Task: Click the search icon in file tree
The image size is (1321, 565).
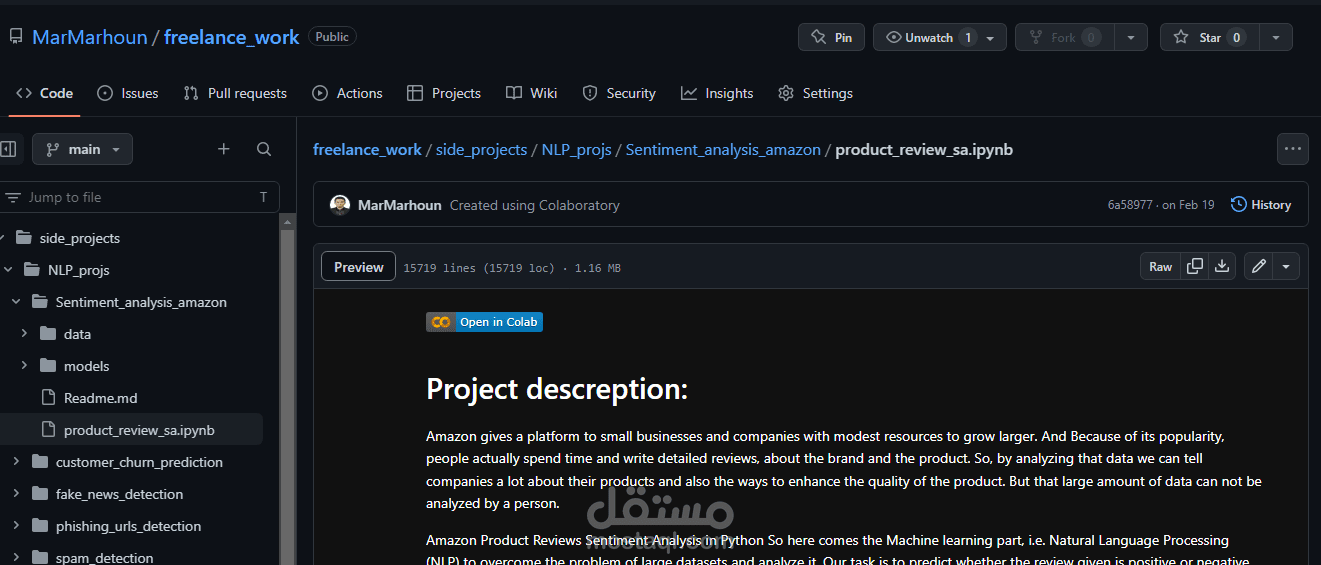Action: [264, 149]
